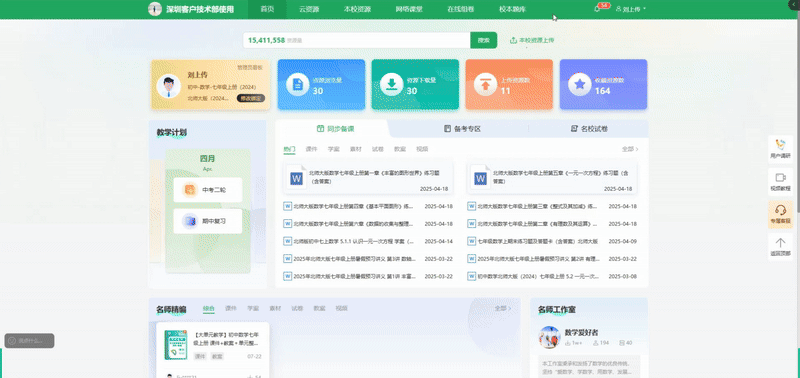Select 热门 filter under 同步备课
The image size is (800, 378).
pos(289,149)
